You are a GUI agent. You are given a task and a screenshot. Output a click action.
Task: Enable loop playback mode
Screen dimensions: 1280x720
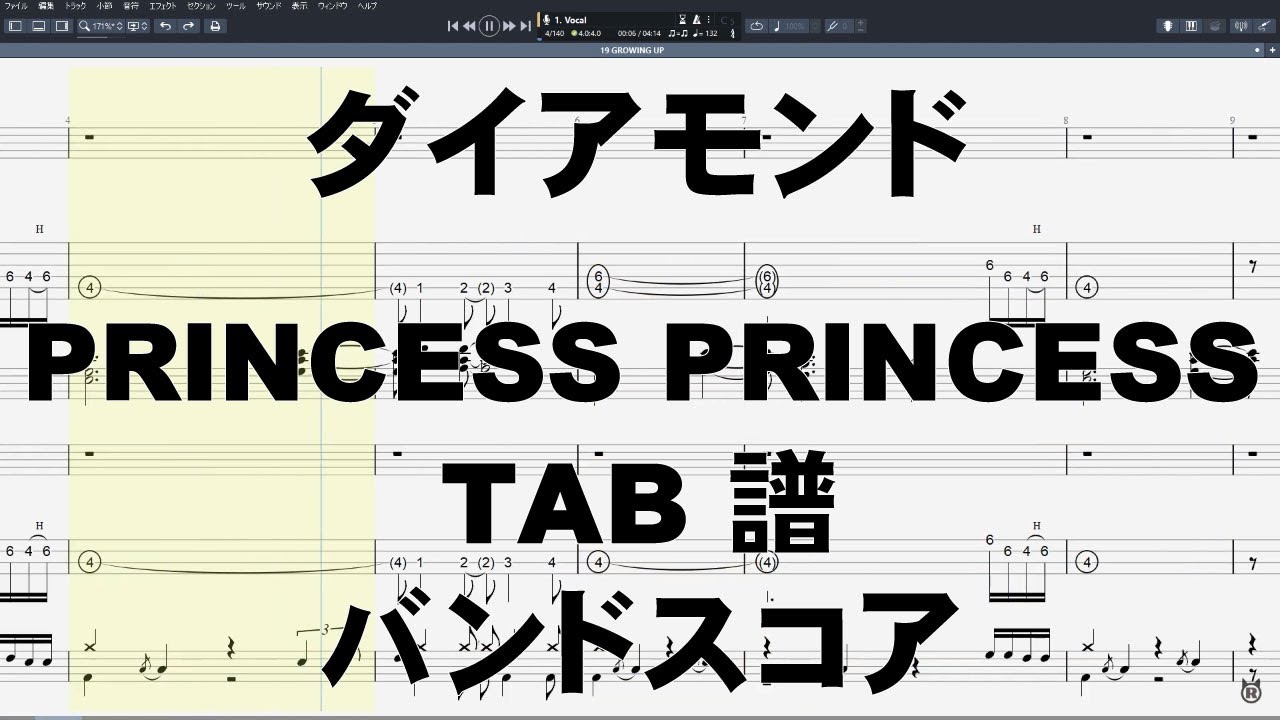(x=758, y=25)
